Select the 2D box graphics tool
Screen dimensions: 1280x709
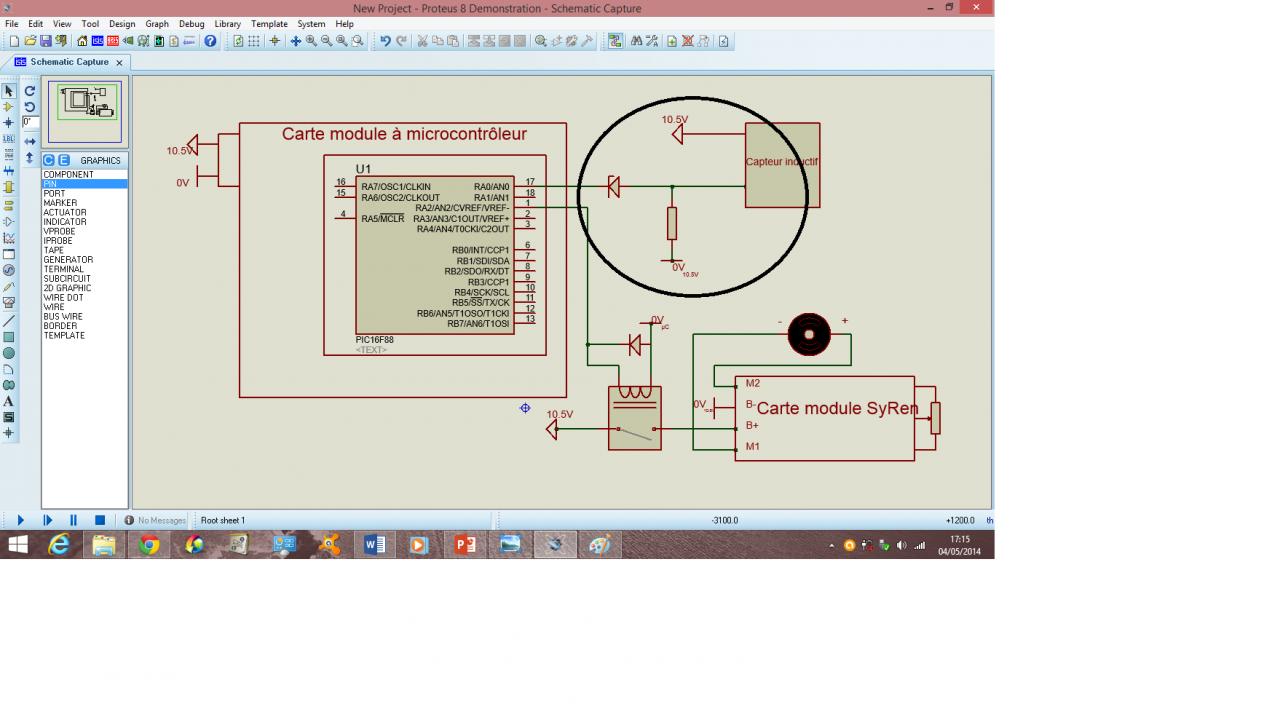pos(9,337)
